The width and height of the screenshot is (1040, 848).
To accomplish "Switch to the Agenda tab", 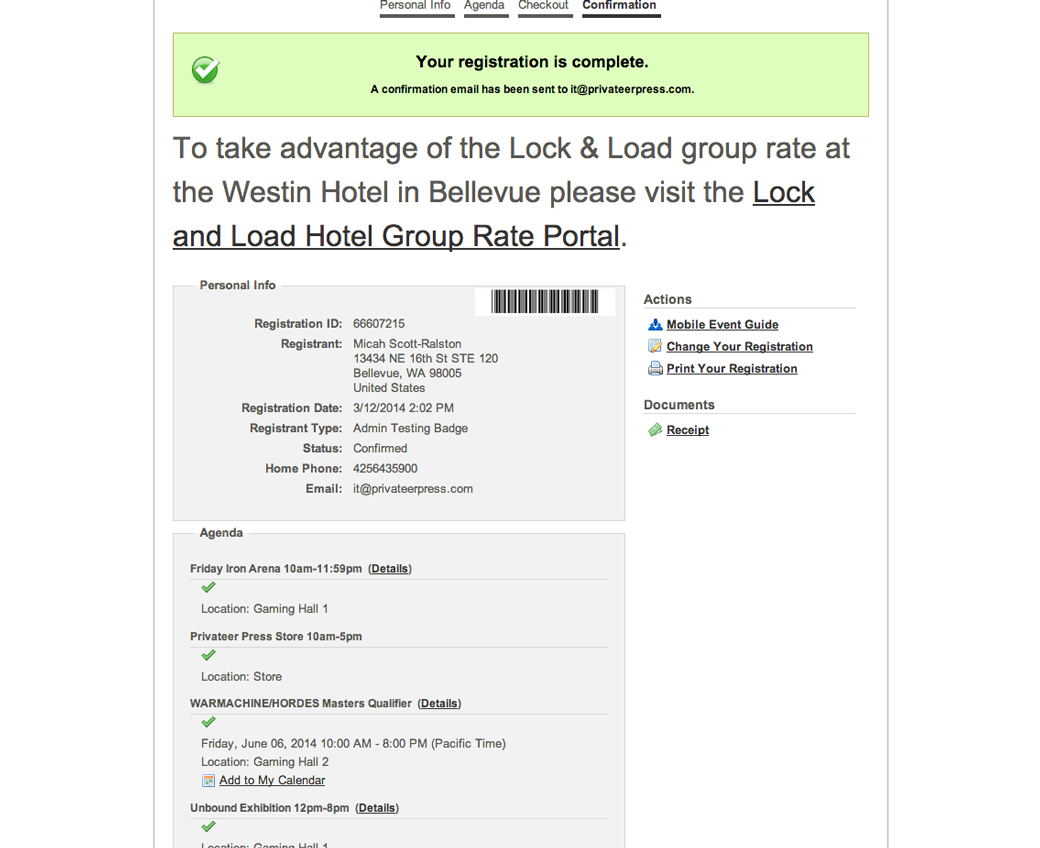I will click(x=484, y=6).
